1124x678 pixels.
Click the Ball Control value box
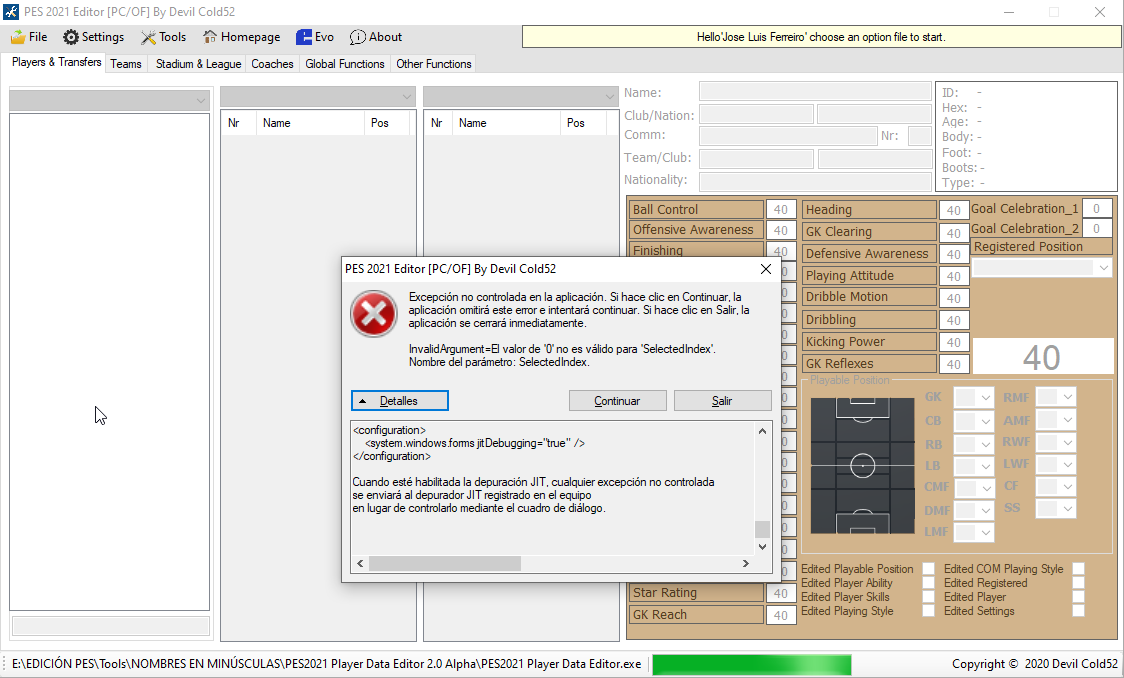point(781,209)
